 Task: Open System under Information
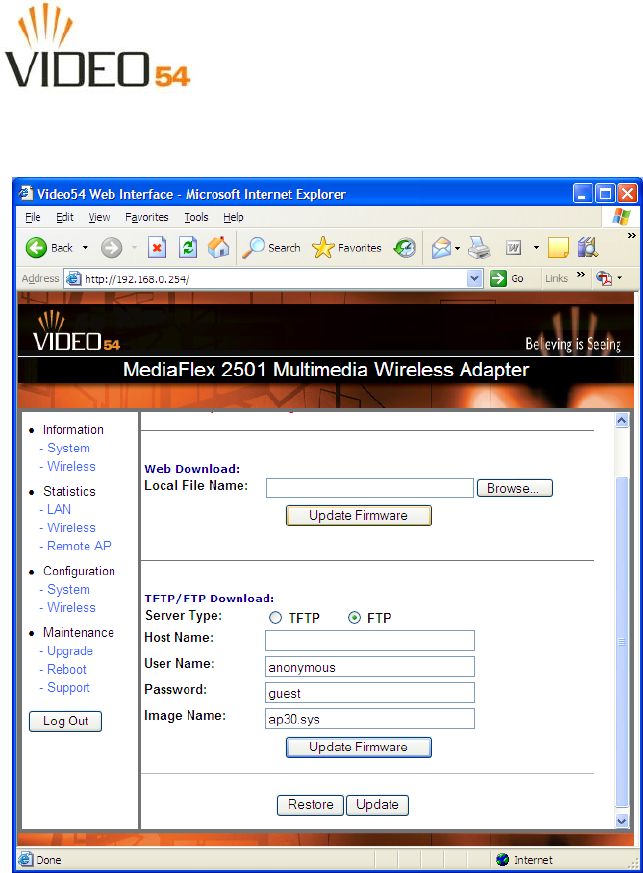point(68,448)
